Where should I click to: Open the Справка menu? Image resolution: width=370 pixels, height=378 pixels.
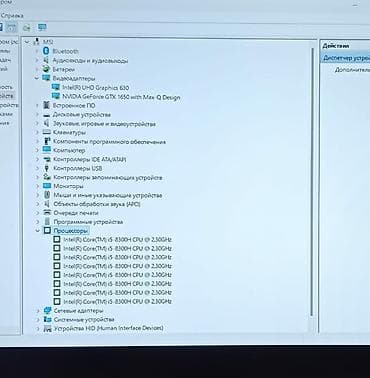point(12,15)
